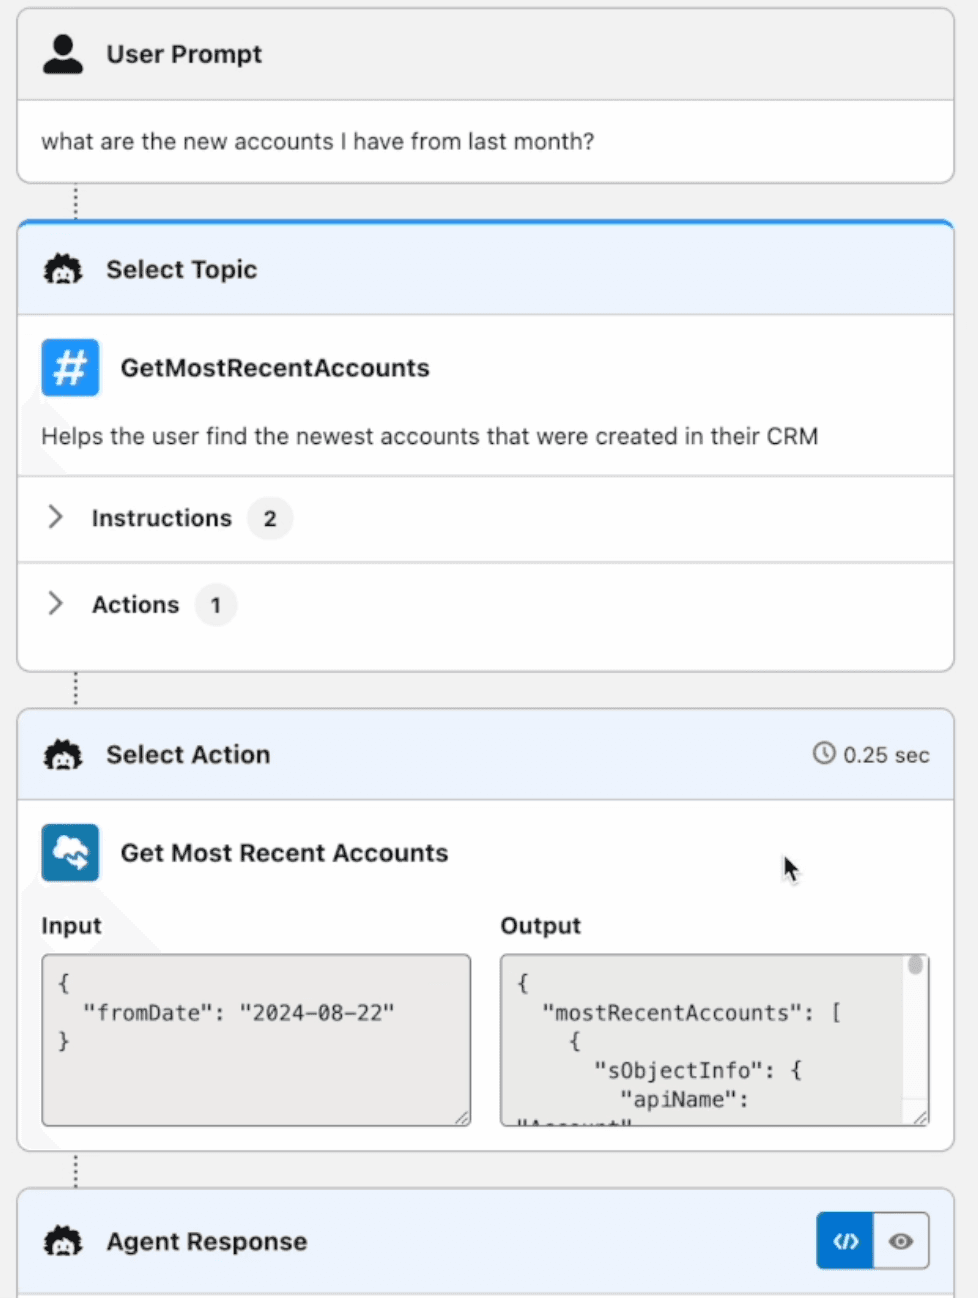Open the GetMostRecentAccounts topic title
Viewport: 978px width, 1298px height.
(275, 368)
